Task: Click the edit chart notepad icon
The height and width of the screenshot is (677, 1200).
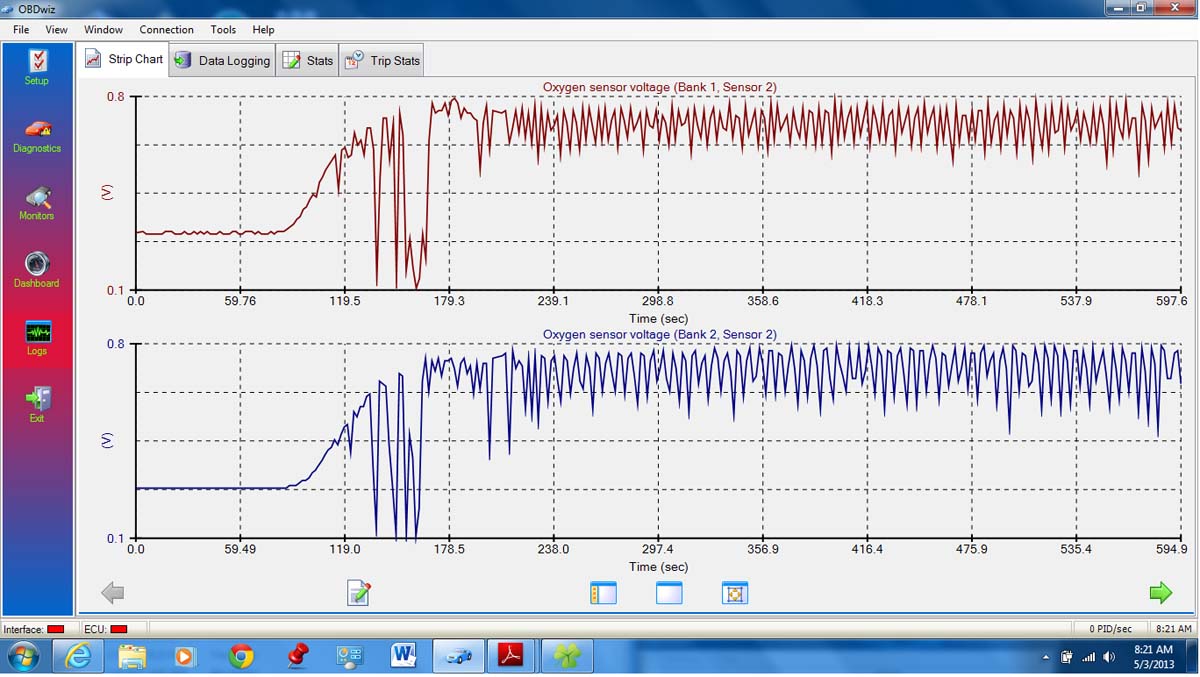Action: click(358, 593)
